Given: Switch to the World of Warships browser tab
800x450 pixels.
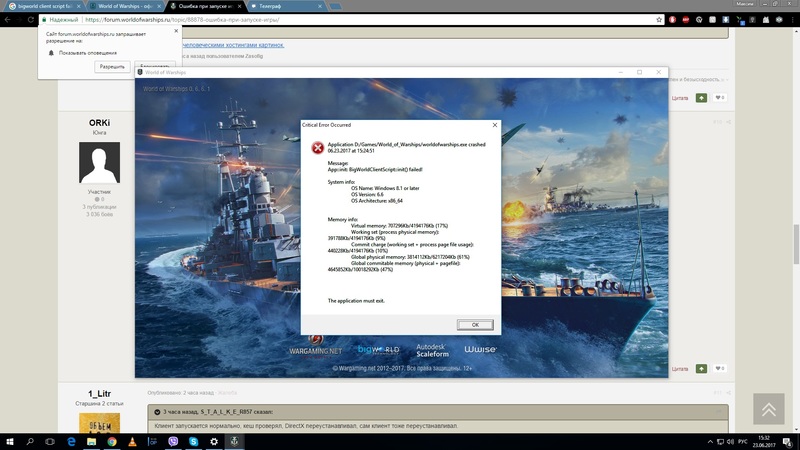Looking at the screenshot, I should (x=126, y=6).
